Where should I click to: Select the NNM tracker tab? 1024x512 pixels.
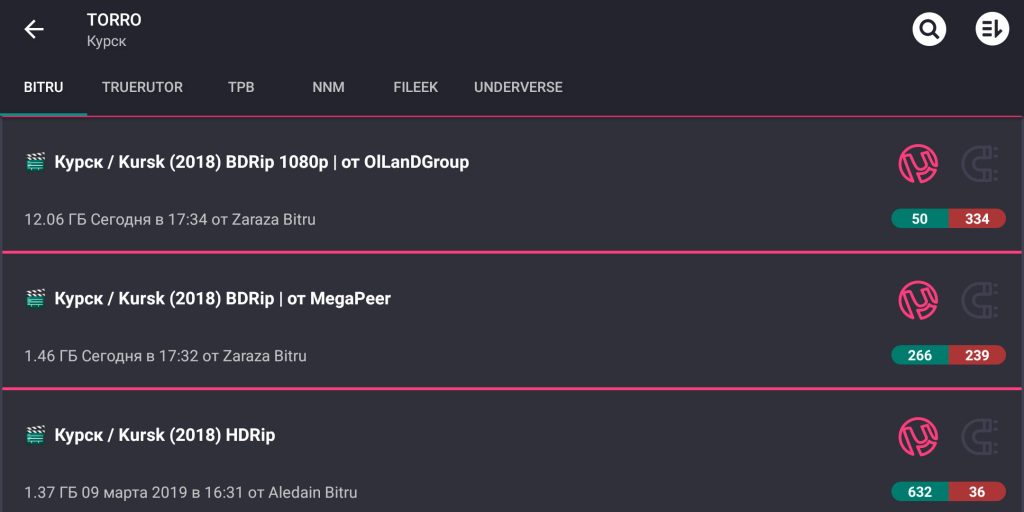coord(328,87)
